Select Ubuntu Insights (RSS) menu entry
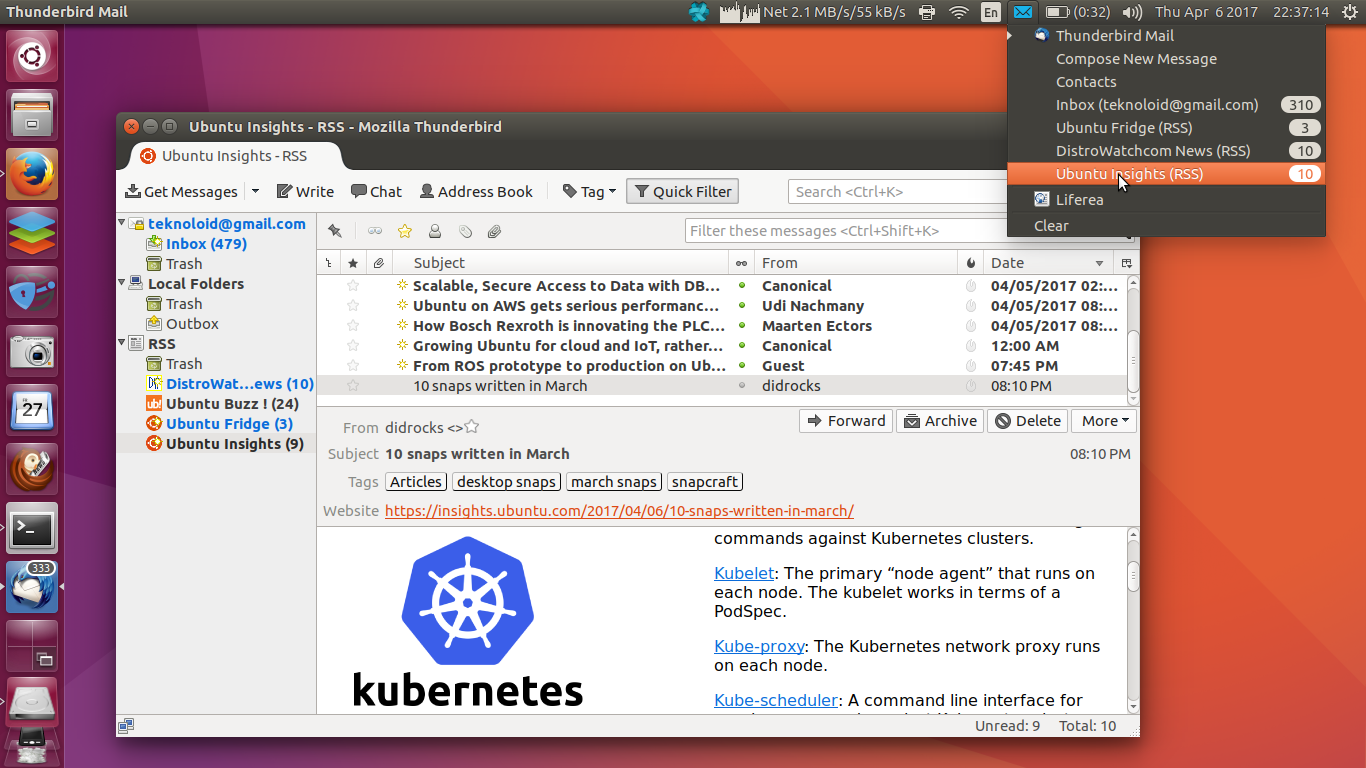This screenshot has width=1366, height=768. [x=1166, y=174]
